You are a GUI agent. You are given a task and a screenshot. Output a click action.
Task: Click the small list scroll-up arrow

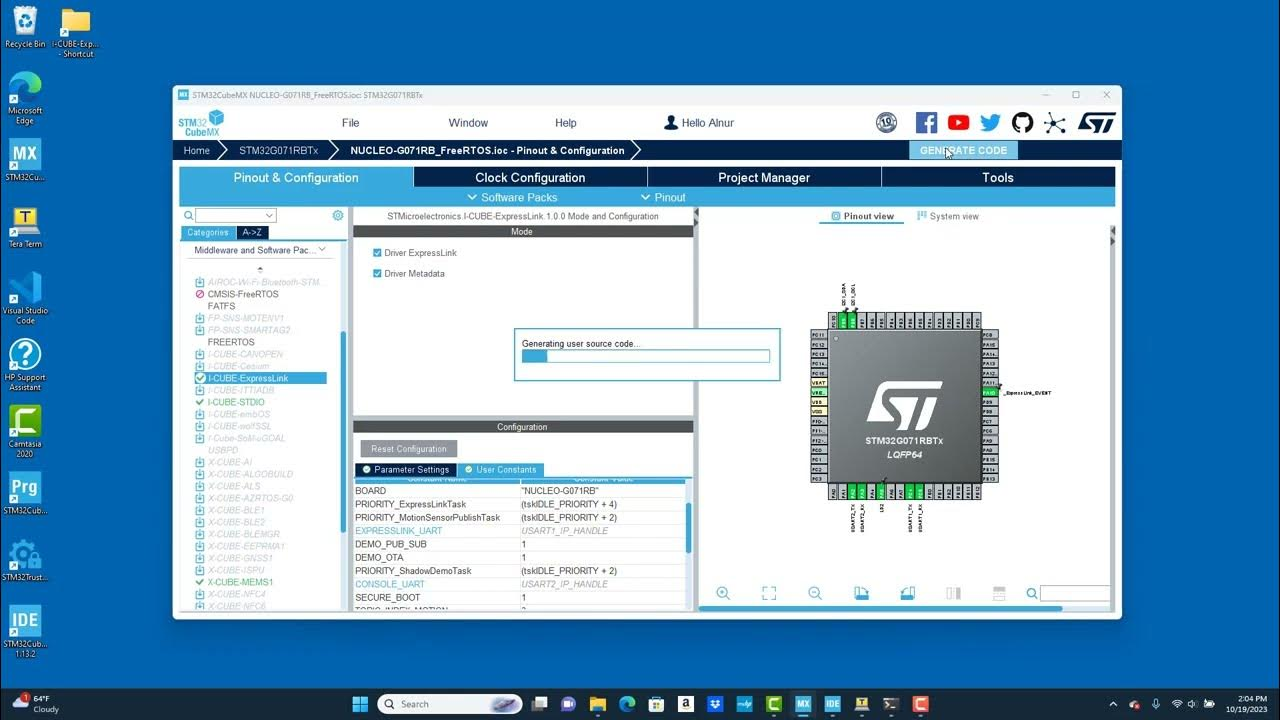coord(260,269)
